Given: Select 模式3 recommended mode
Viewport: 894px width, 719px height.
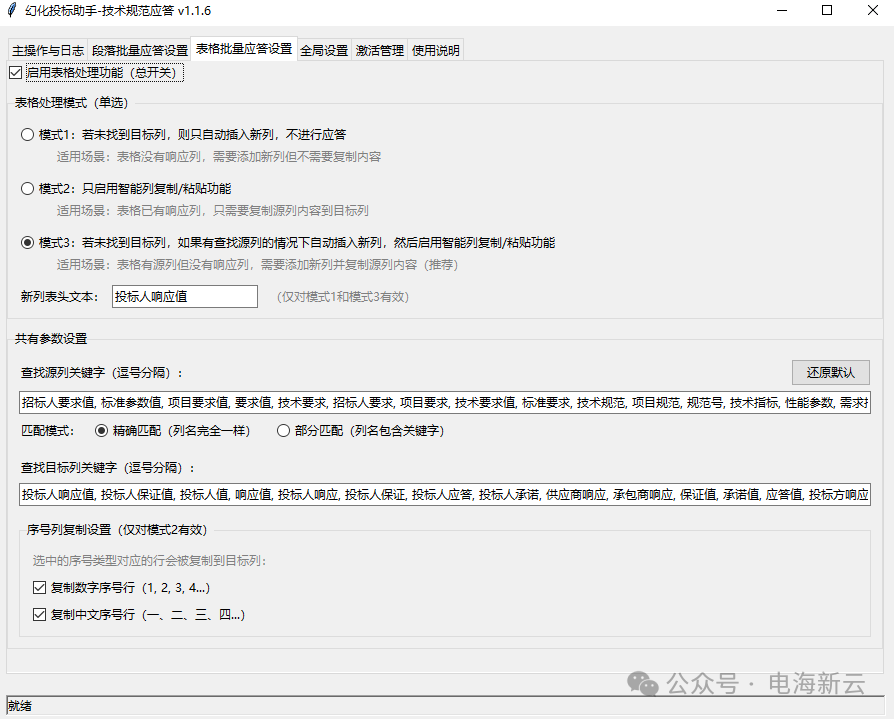Looking at the screenshot, I should [x=27, y=242].
